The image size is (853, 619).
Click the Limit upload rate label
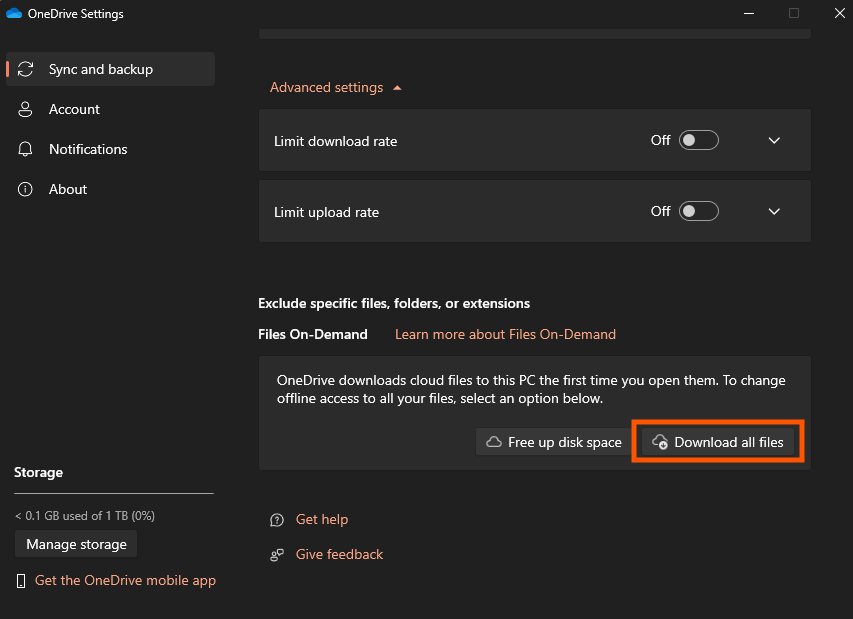(x=326, y=212)
